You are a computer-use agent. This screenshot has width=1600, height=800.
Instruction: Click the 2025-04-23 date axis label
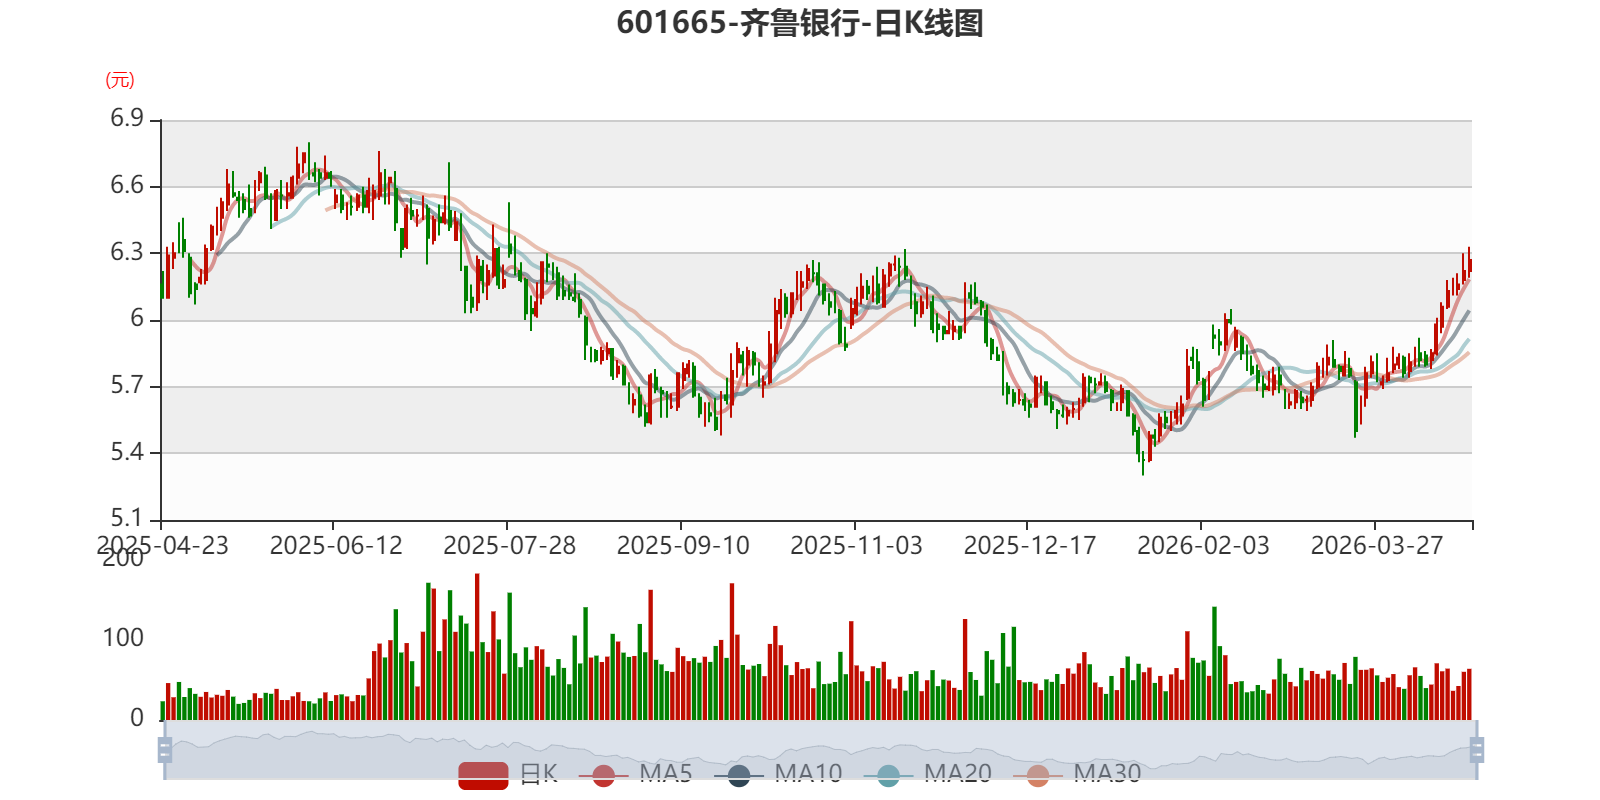click(162, 546)
